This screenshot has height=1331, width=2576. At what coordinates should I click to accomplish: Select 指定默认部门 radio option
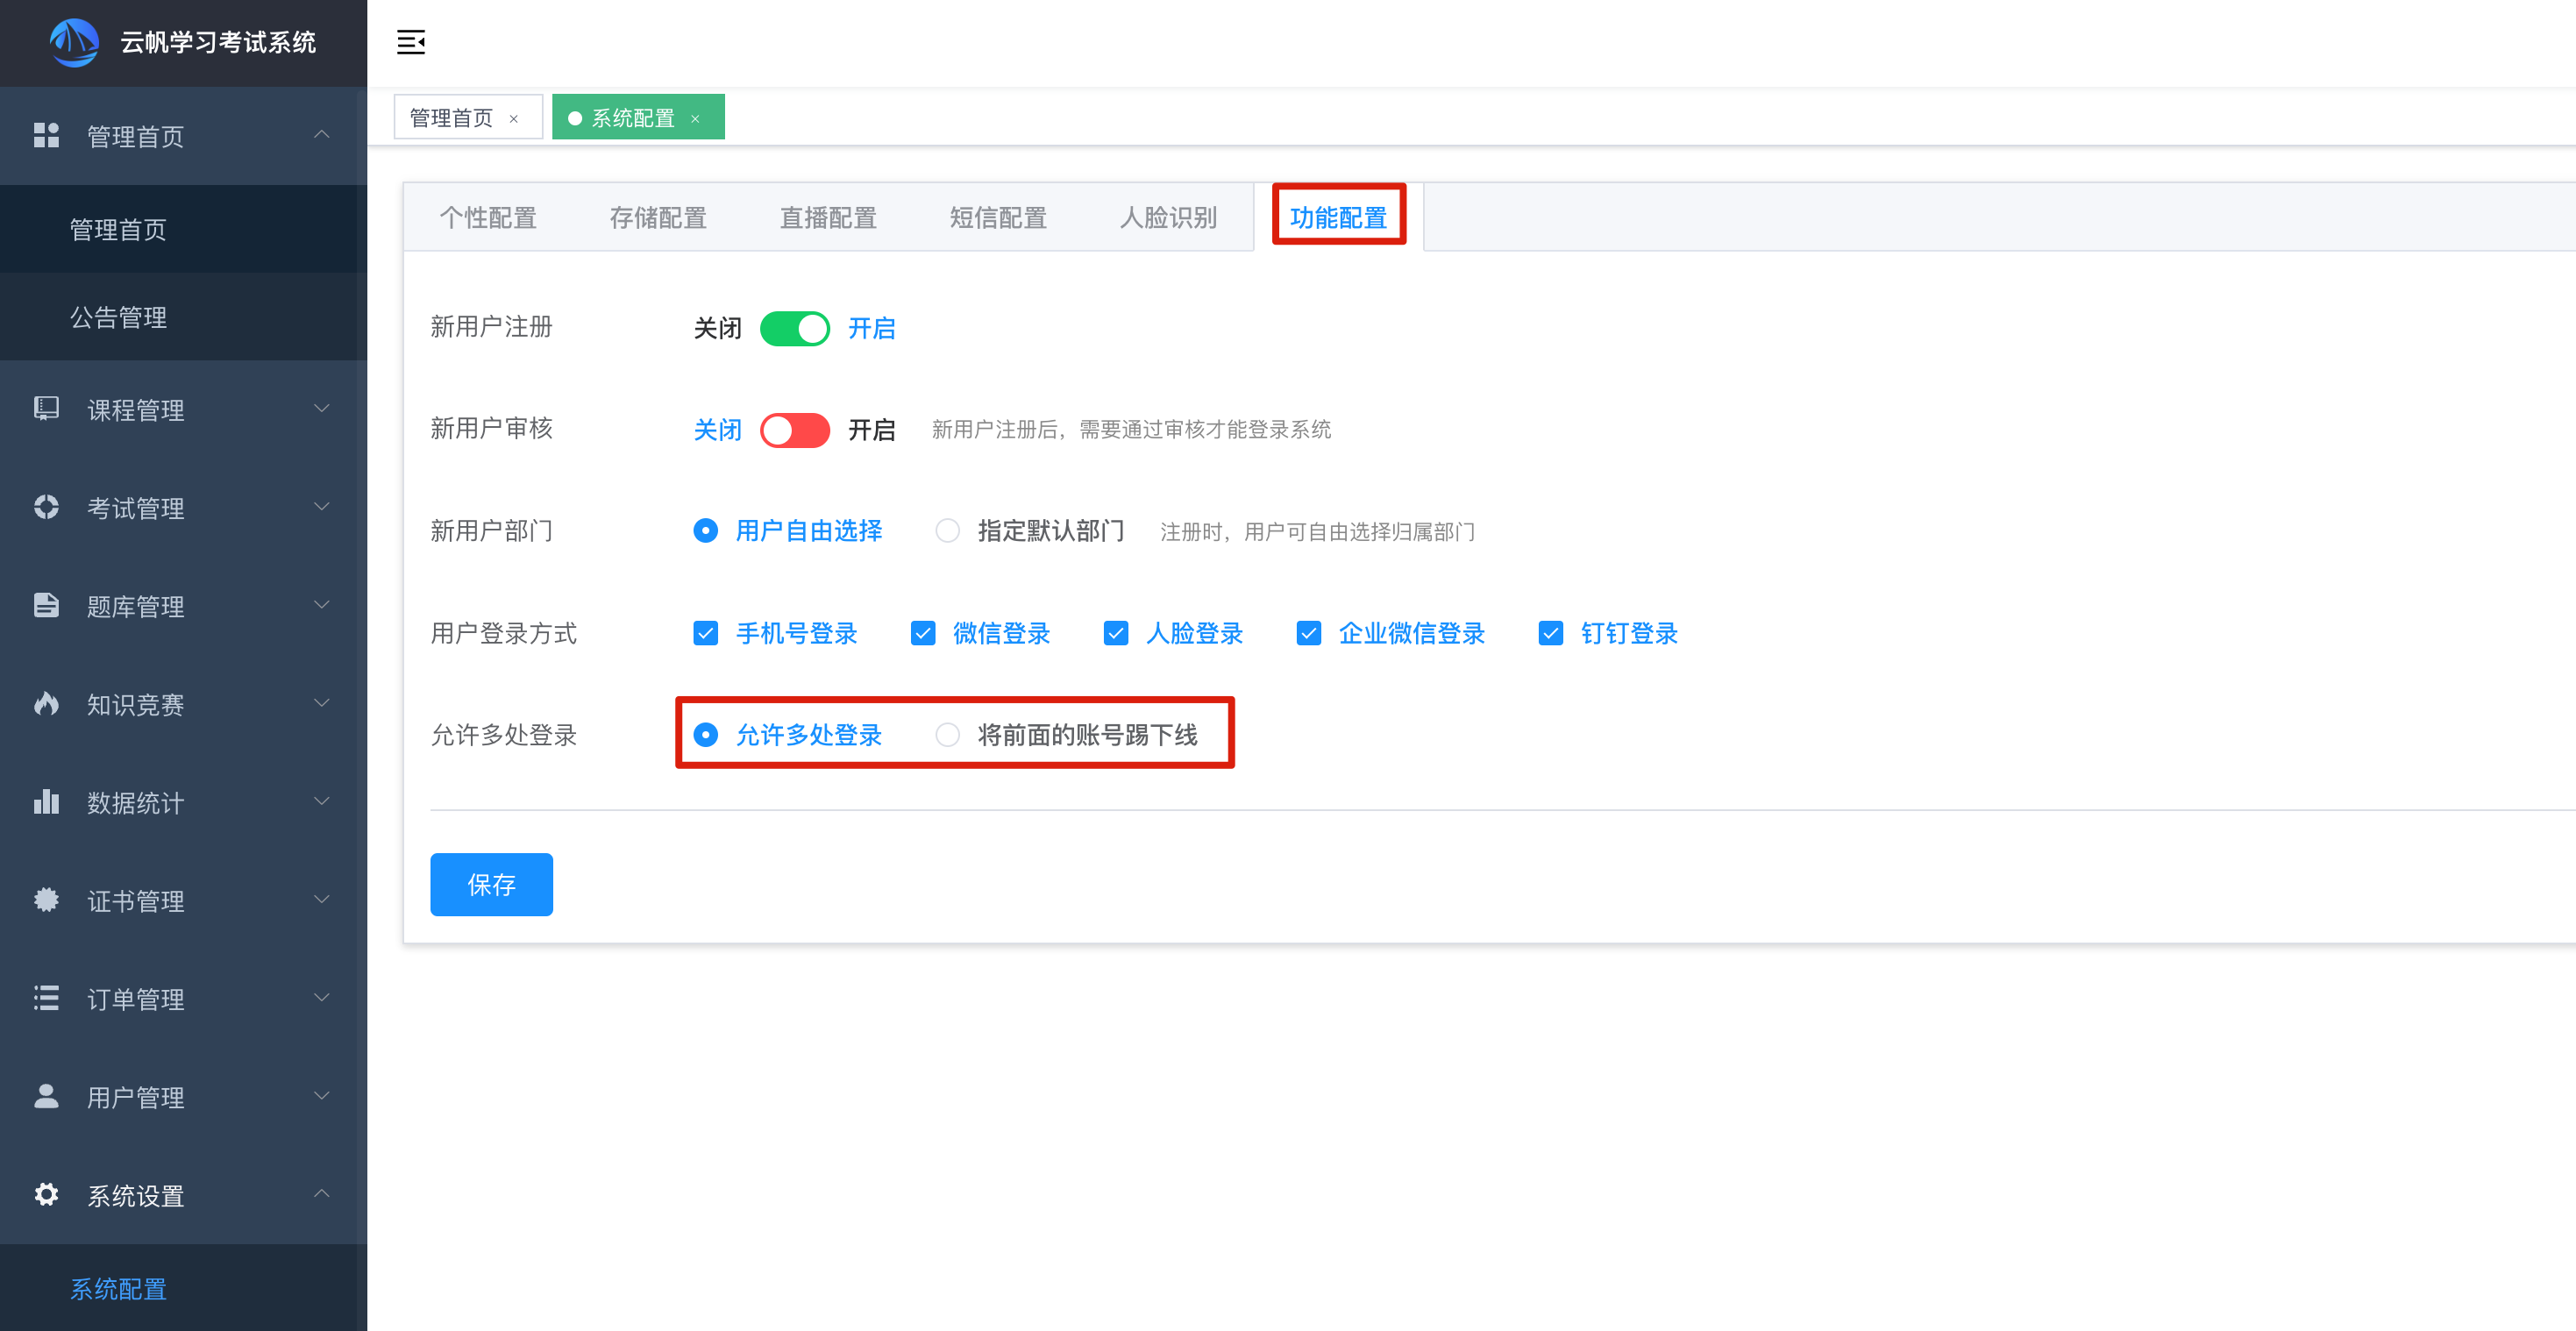(1030, 531)
